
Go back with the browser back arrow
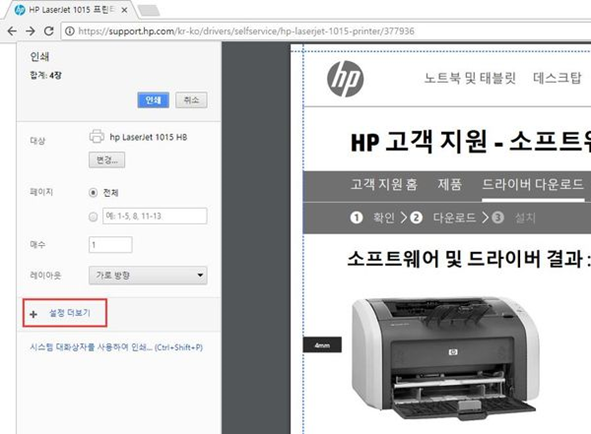(x=12, y=31)
